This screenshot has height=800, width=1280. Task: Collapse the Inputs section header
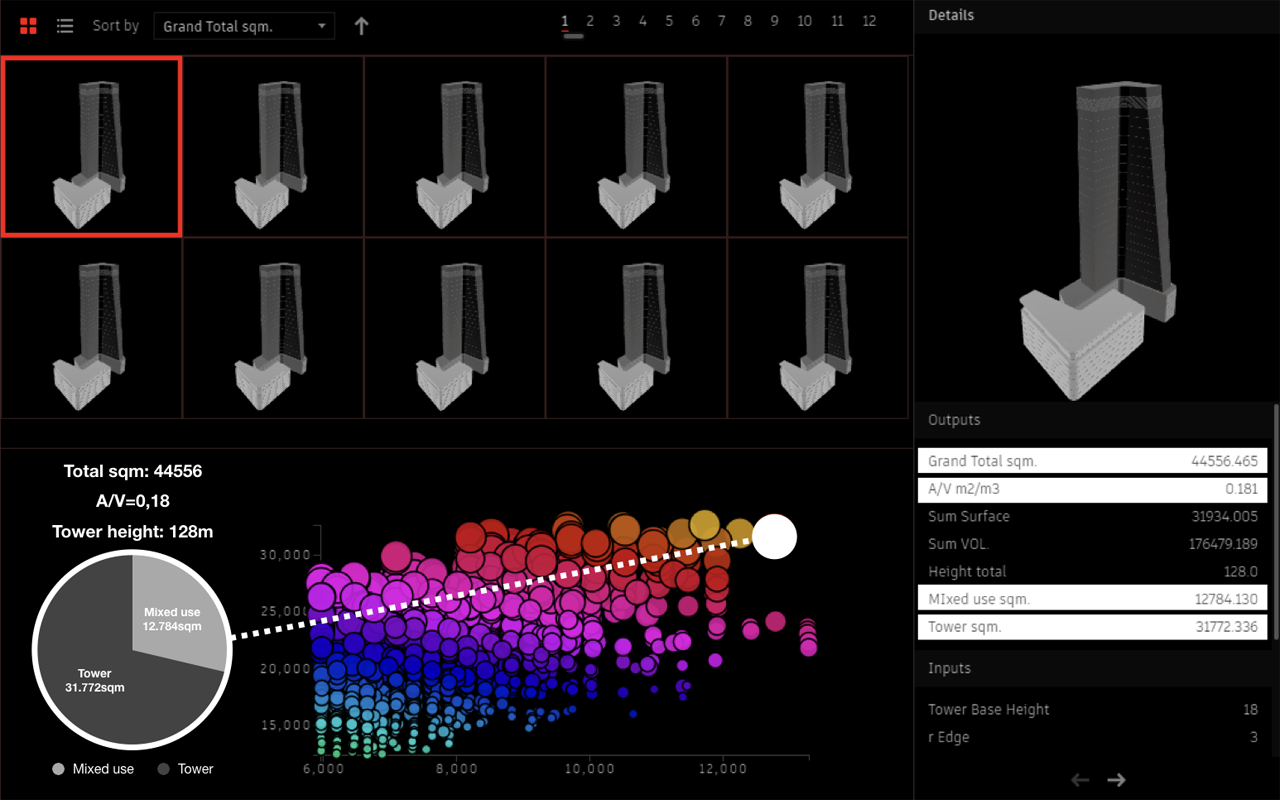pyautogui.click(x=949, y=668)
